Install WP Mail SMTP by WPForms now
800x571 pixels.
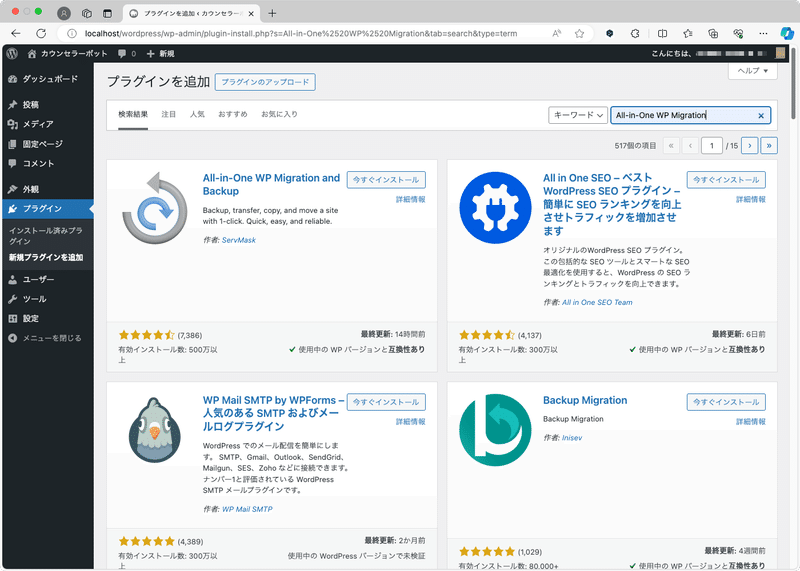tap(386, 403)
